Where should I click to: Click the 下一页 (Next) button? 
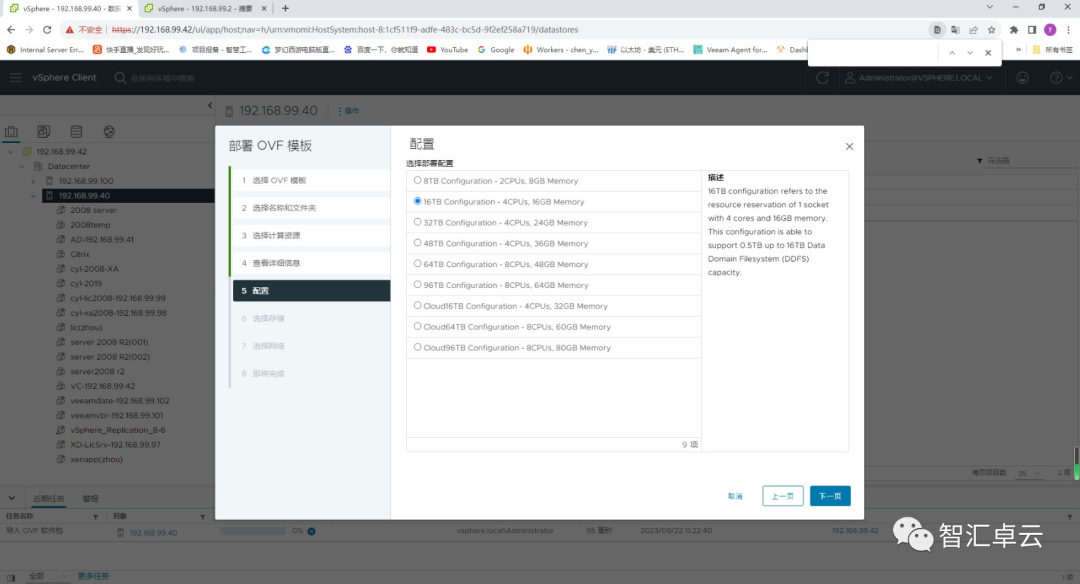[830, 496]
